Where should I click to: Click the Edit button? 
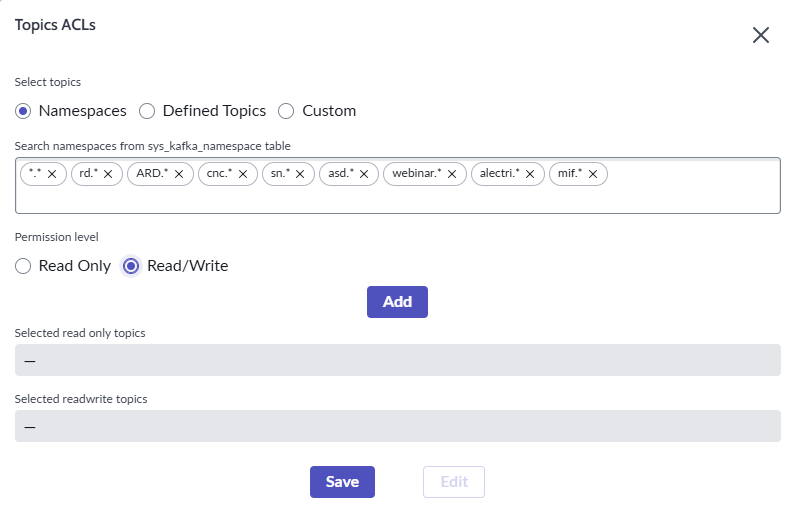(454, 482)
